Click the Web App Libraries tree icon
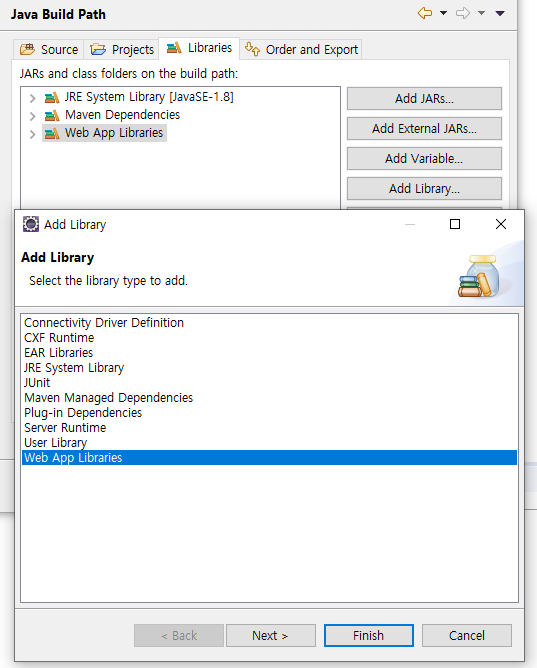 tap(52, 133)
